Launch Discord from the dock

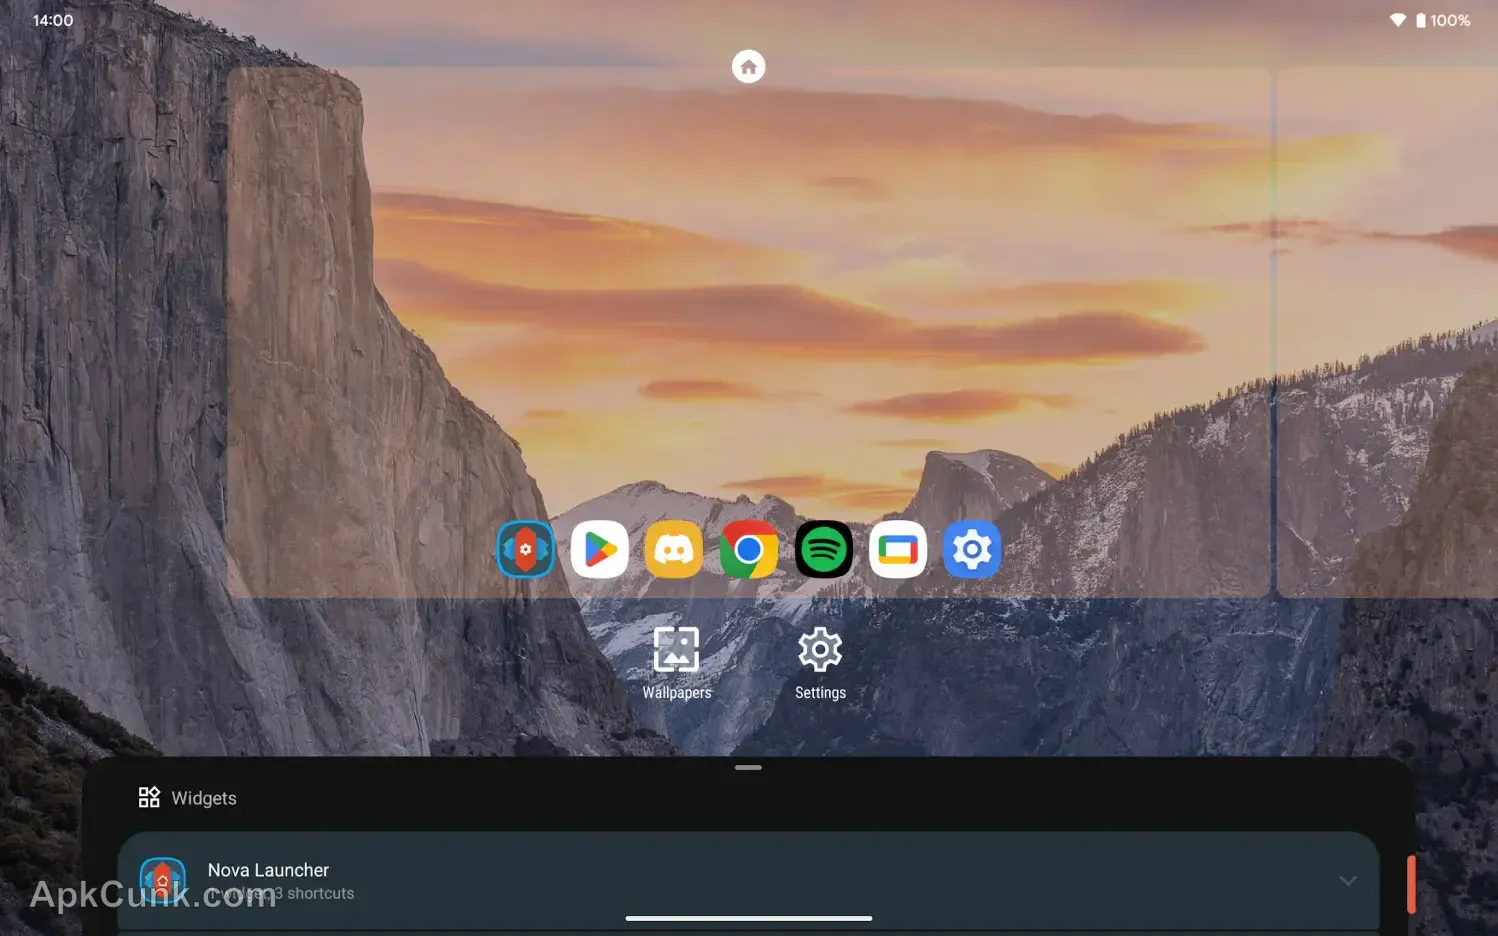click(674, 549)
